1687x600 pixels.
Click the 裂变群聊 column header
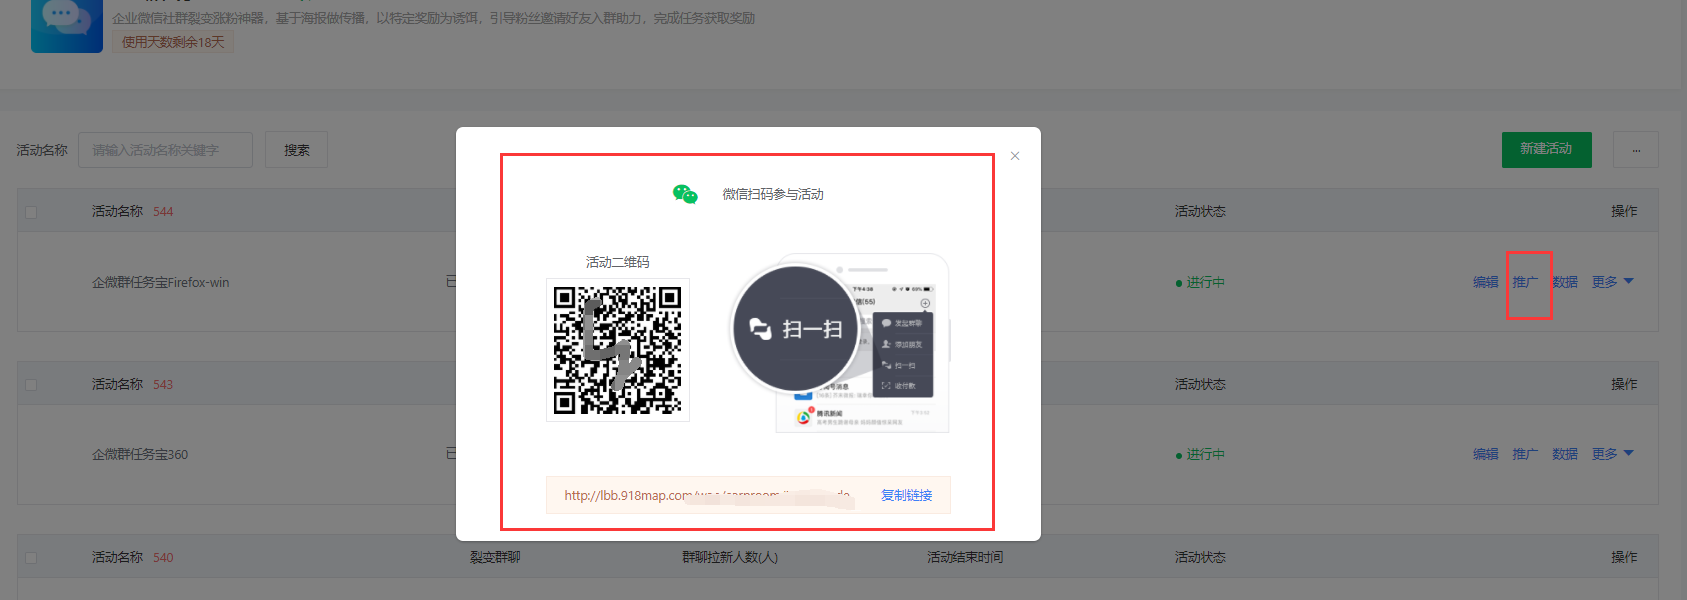495,557
